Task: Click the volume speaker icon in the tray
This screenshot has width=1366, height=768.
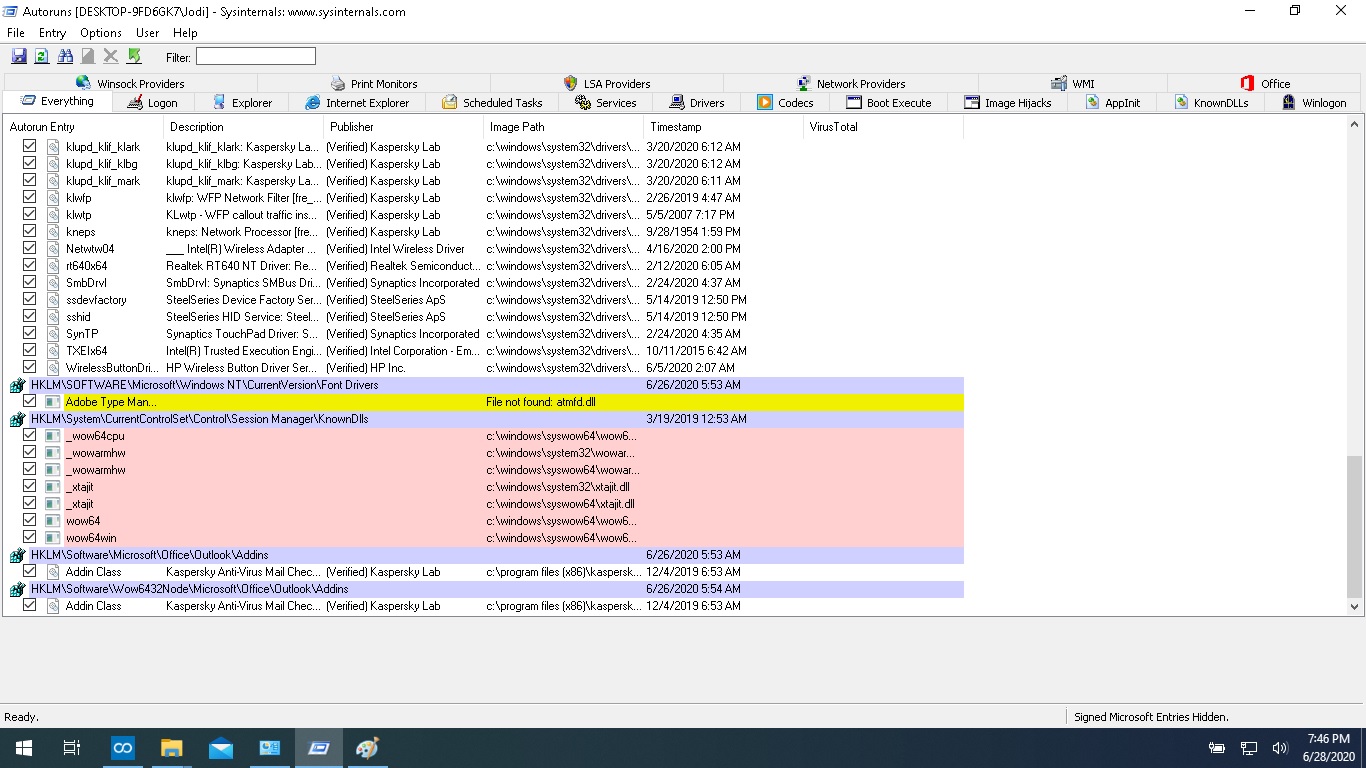Action: point(1280,748)
